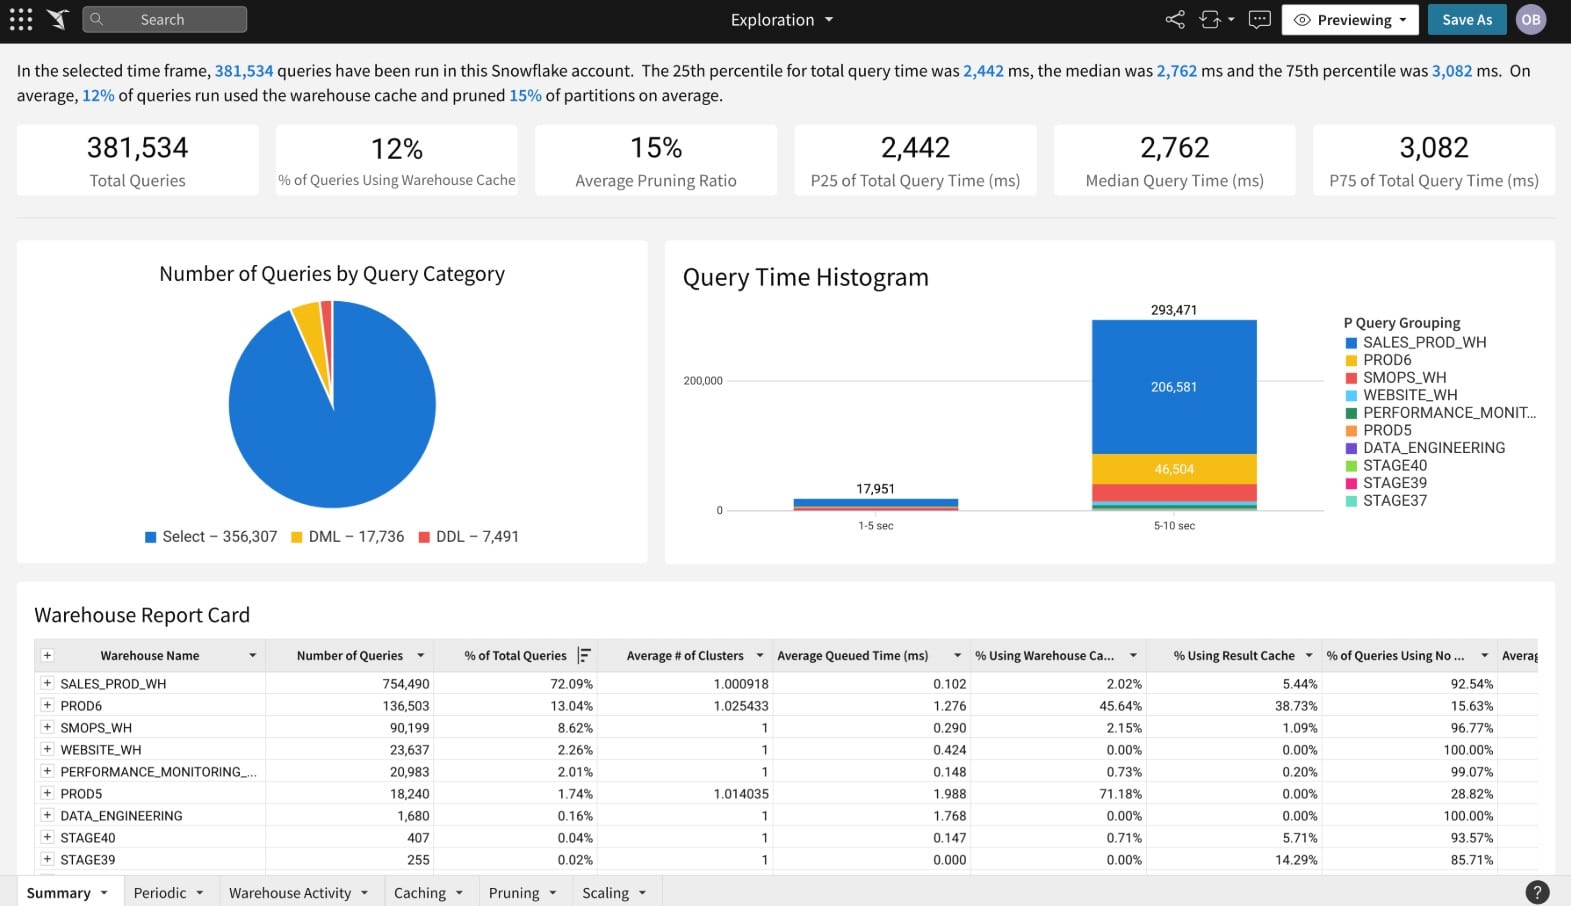Open the help question mark icon
Image resolution: width=1571 pixels, height=906 pixels.
(x=1538, y=892)
